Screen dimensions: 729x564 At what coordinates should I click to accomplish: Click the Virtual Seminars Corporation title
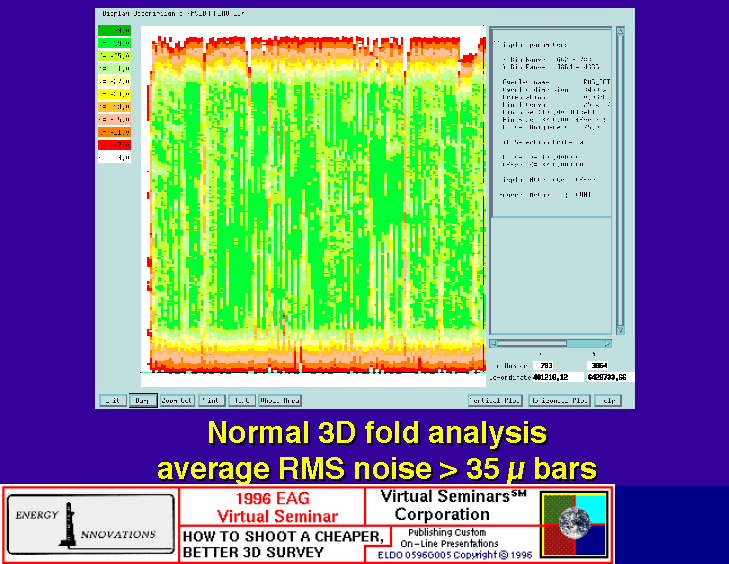(x=452, y=505)
